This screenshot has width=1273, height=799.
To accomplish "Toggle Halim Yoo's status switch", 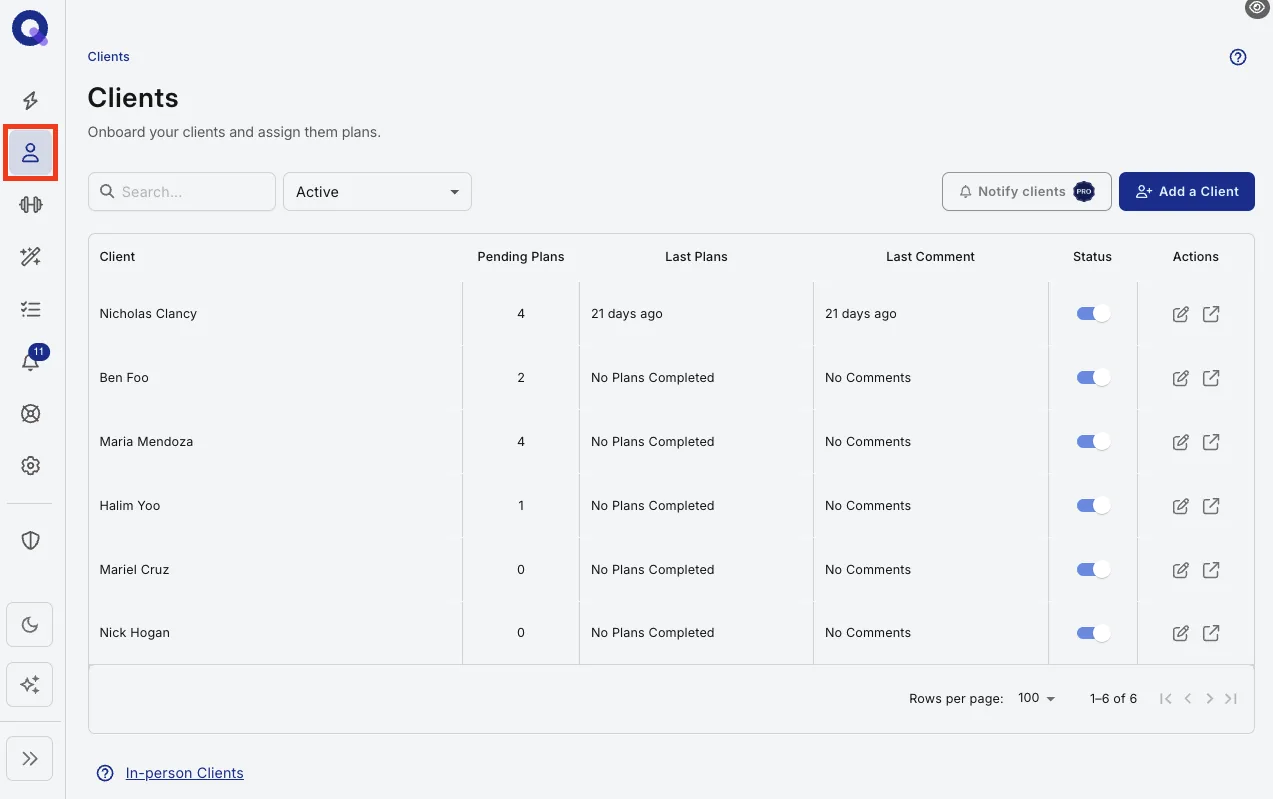I will tap(1093, 506).
